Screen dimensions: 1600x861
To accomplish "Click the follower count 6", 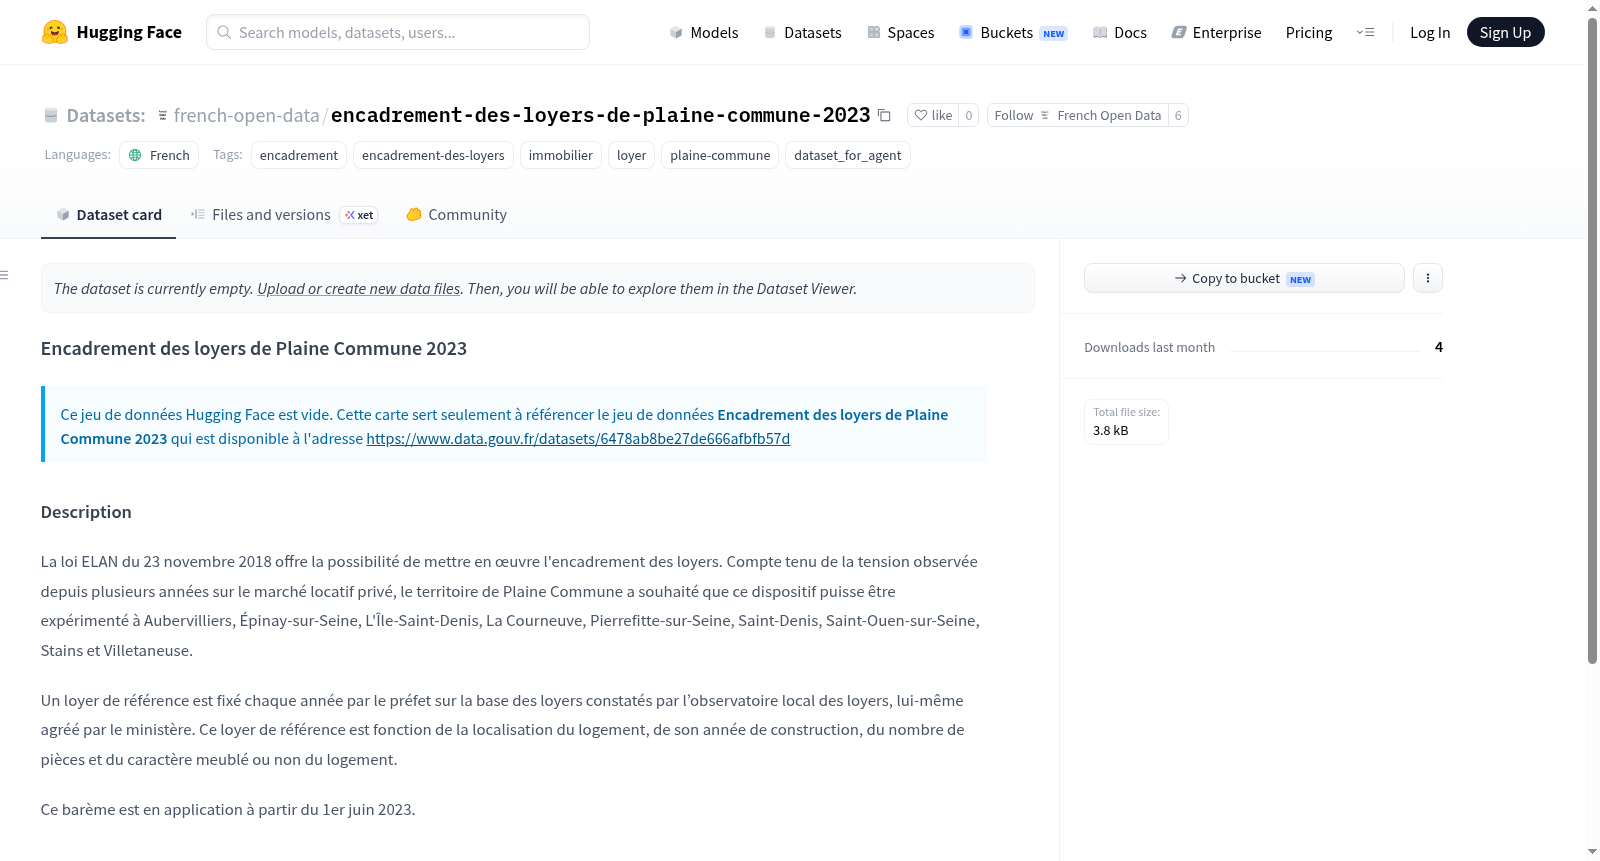I will (x=1178, y=115).
